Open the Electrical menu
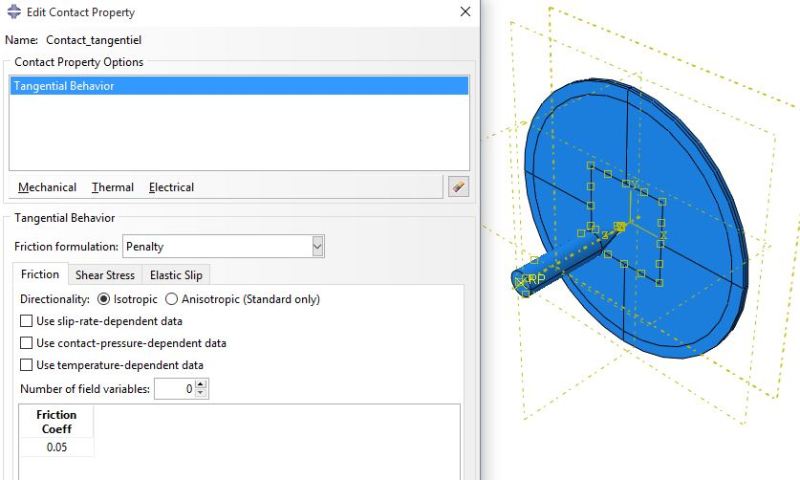Viewport: 800px width, 480px height. click(171, 187)
